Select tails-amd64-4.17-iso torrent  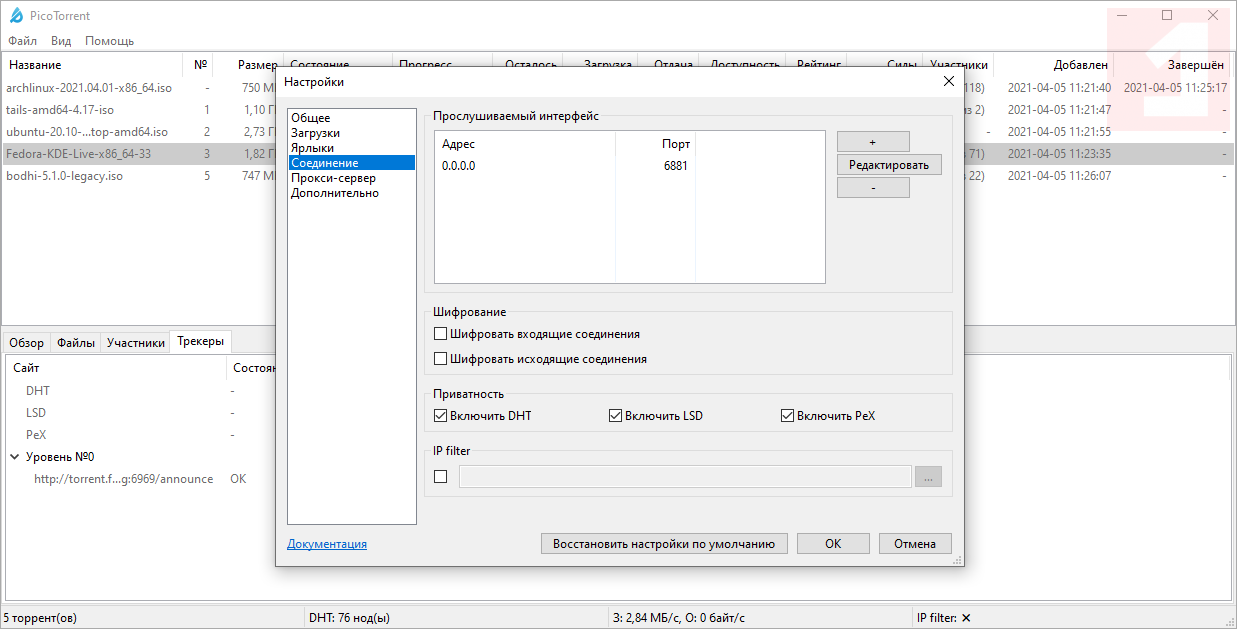point(60,110)
